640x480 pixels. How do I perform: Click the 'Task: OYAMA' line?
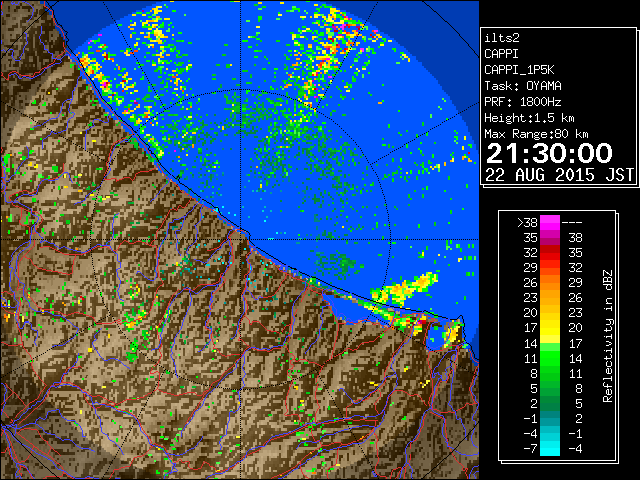(523, 86)
